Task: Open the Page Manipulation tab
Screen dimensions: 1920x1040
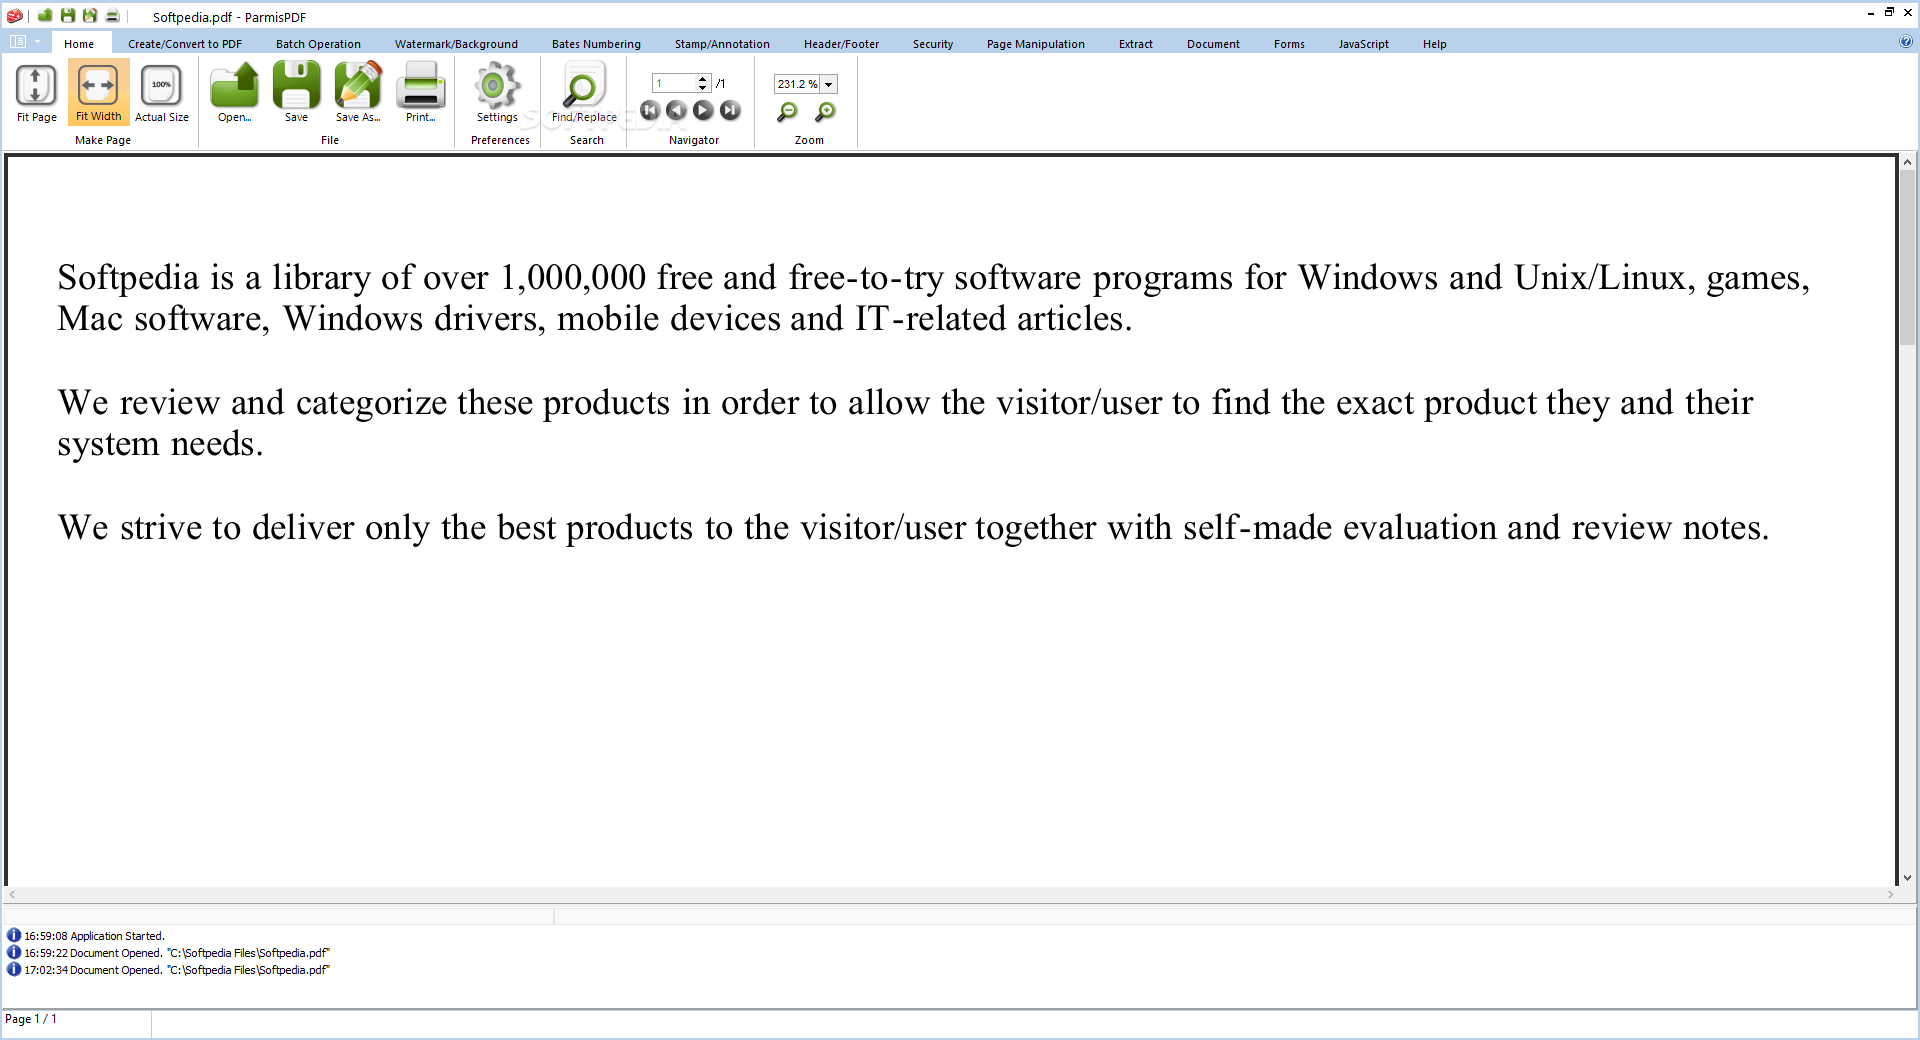Action: (1035, 44)
